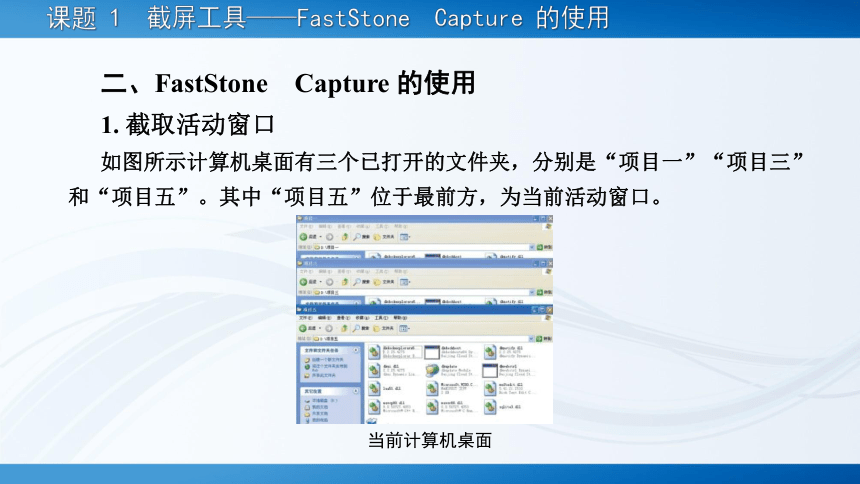Open Back history dropdown arrow in 项目五 window
The width and height of the screenshot is (860, 484).
click(x=320, y=328)
